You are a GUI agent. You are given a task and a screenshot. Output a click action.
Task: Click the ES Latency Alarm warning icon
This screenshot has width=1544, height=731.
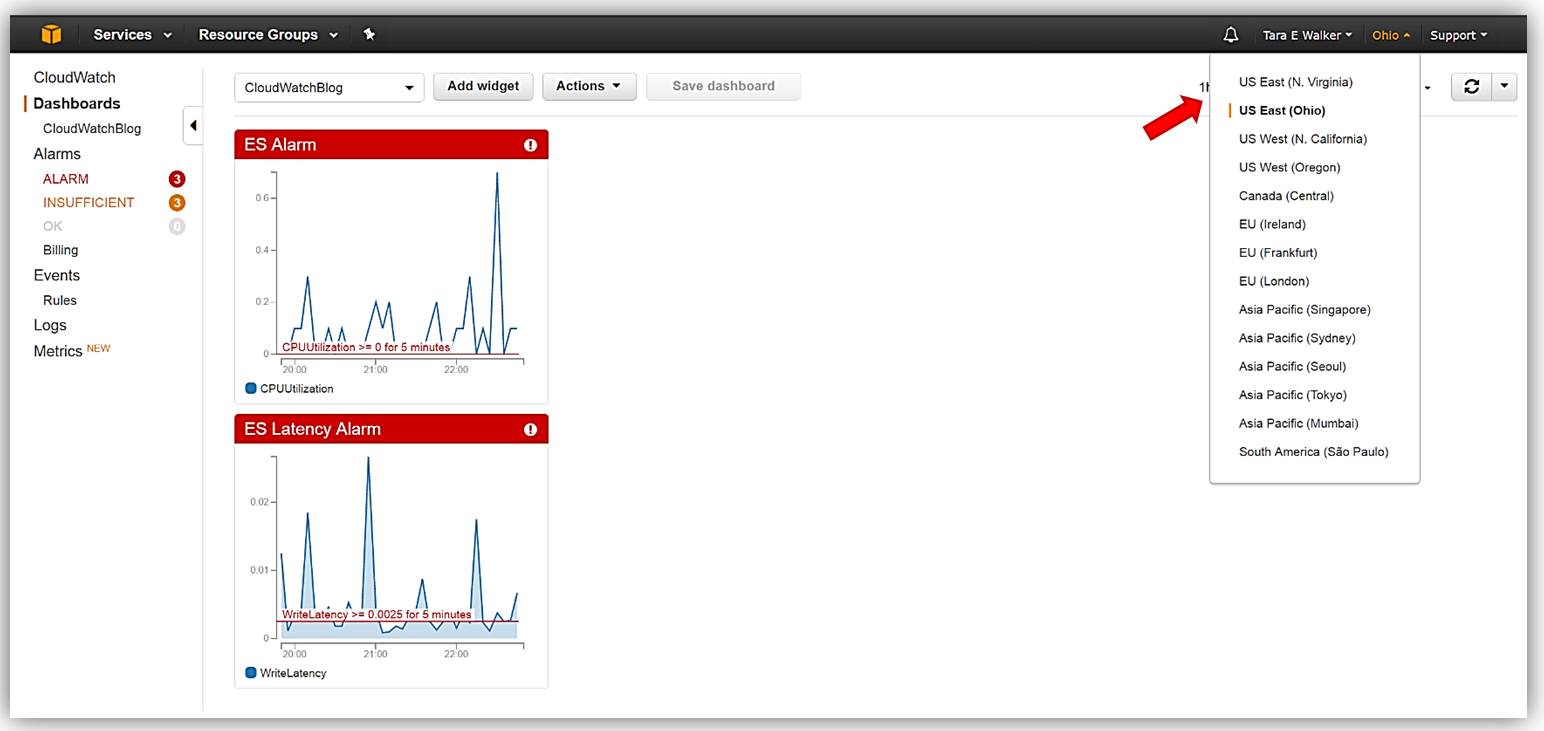click(530, 429)
